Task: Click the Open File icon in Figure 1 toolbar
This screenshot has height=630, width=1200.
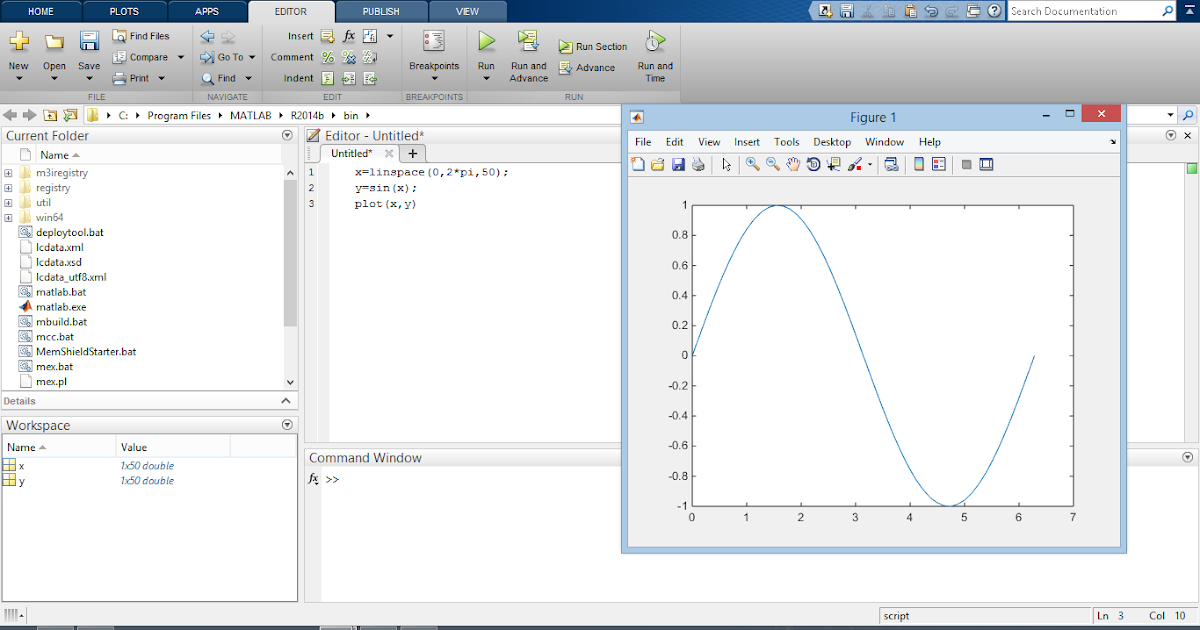Action: (x=658, y=164)
